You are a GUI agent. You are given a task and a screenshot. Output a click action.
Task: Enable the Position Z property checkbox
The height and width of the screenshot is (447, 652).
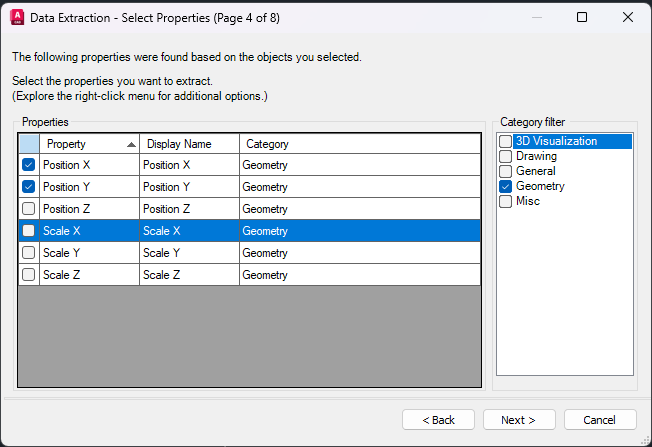tap(28, 208)
